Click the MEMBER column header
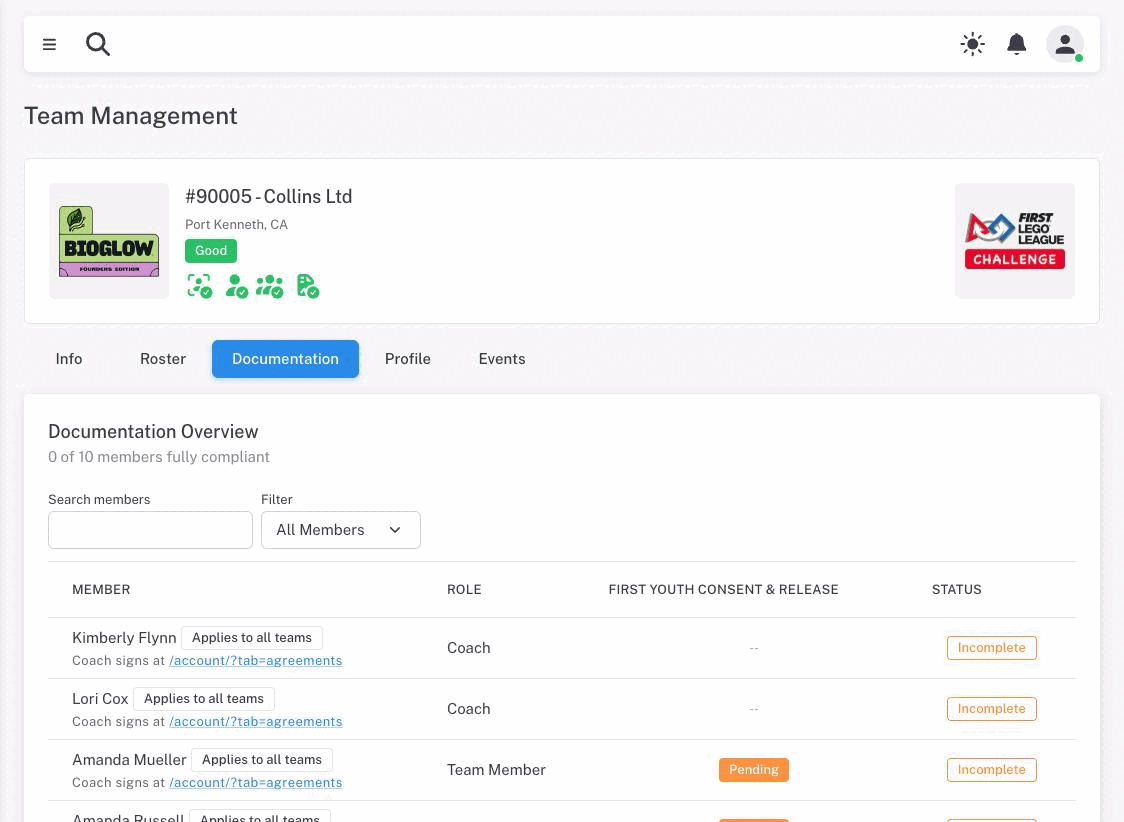1124x822 pixels. coord(101,590)
